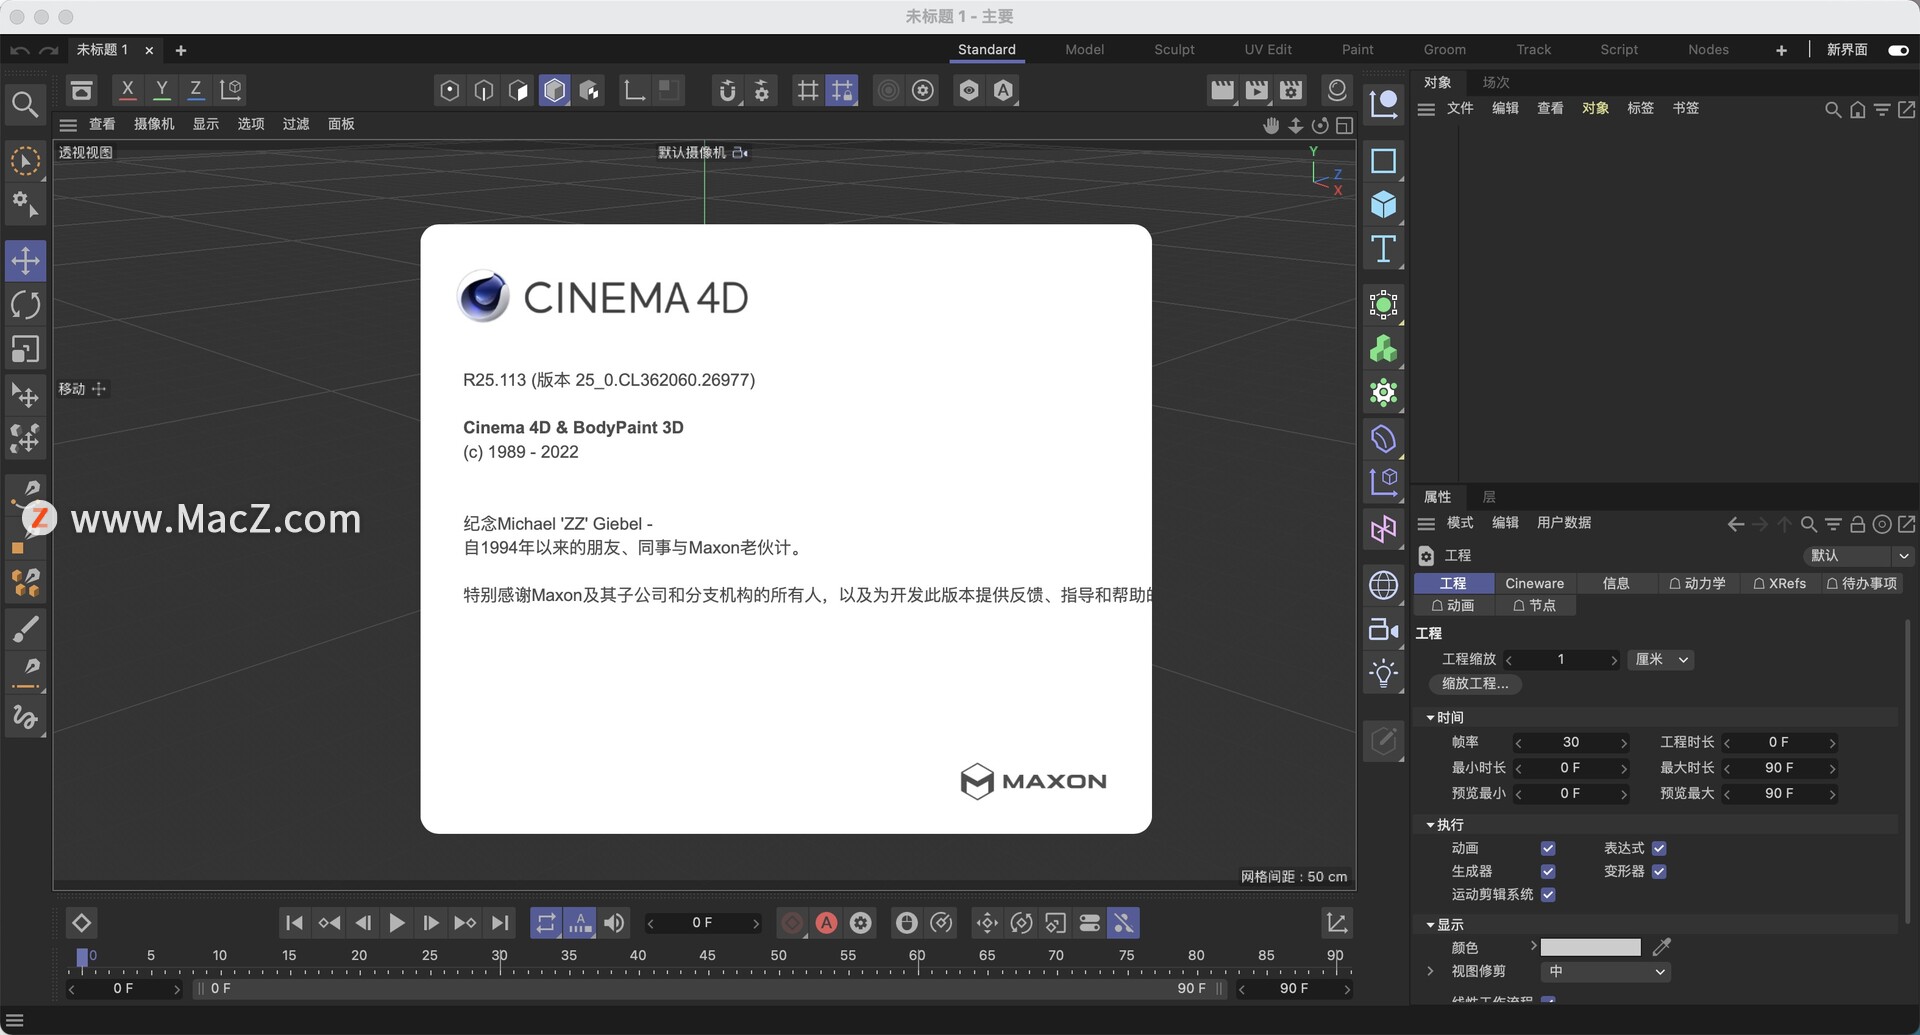Toggle Y axis lock
Screen dimensions: 1920x1035
tap(161, 90)
